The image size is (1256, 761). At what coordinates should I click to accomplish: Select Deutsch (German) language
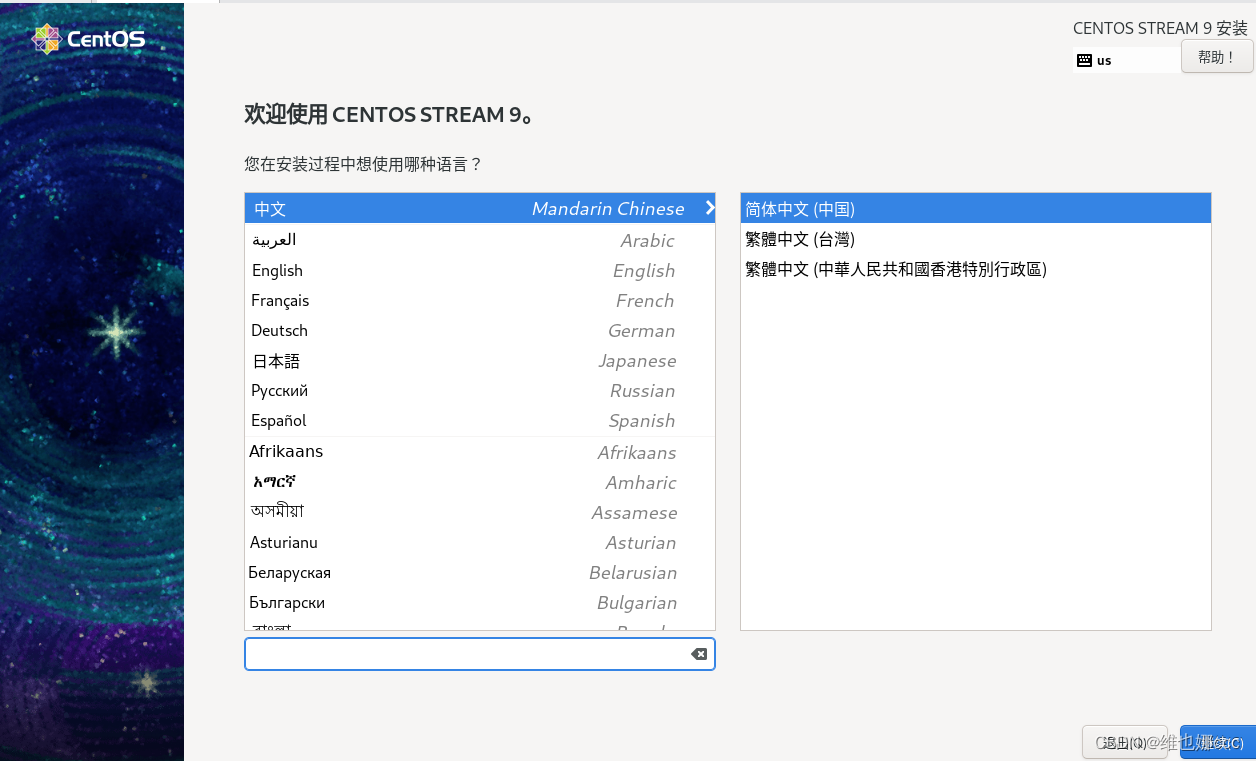pyautogui.click(x=400, y=330)
